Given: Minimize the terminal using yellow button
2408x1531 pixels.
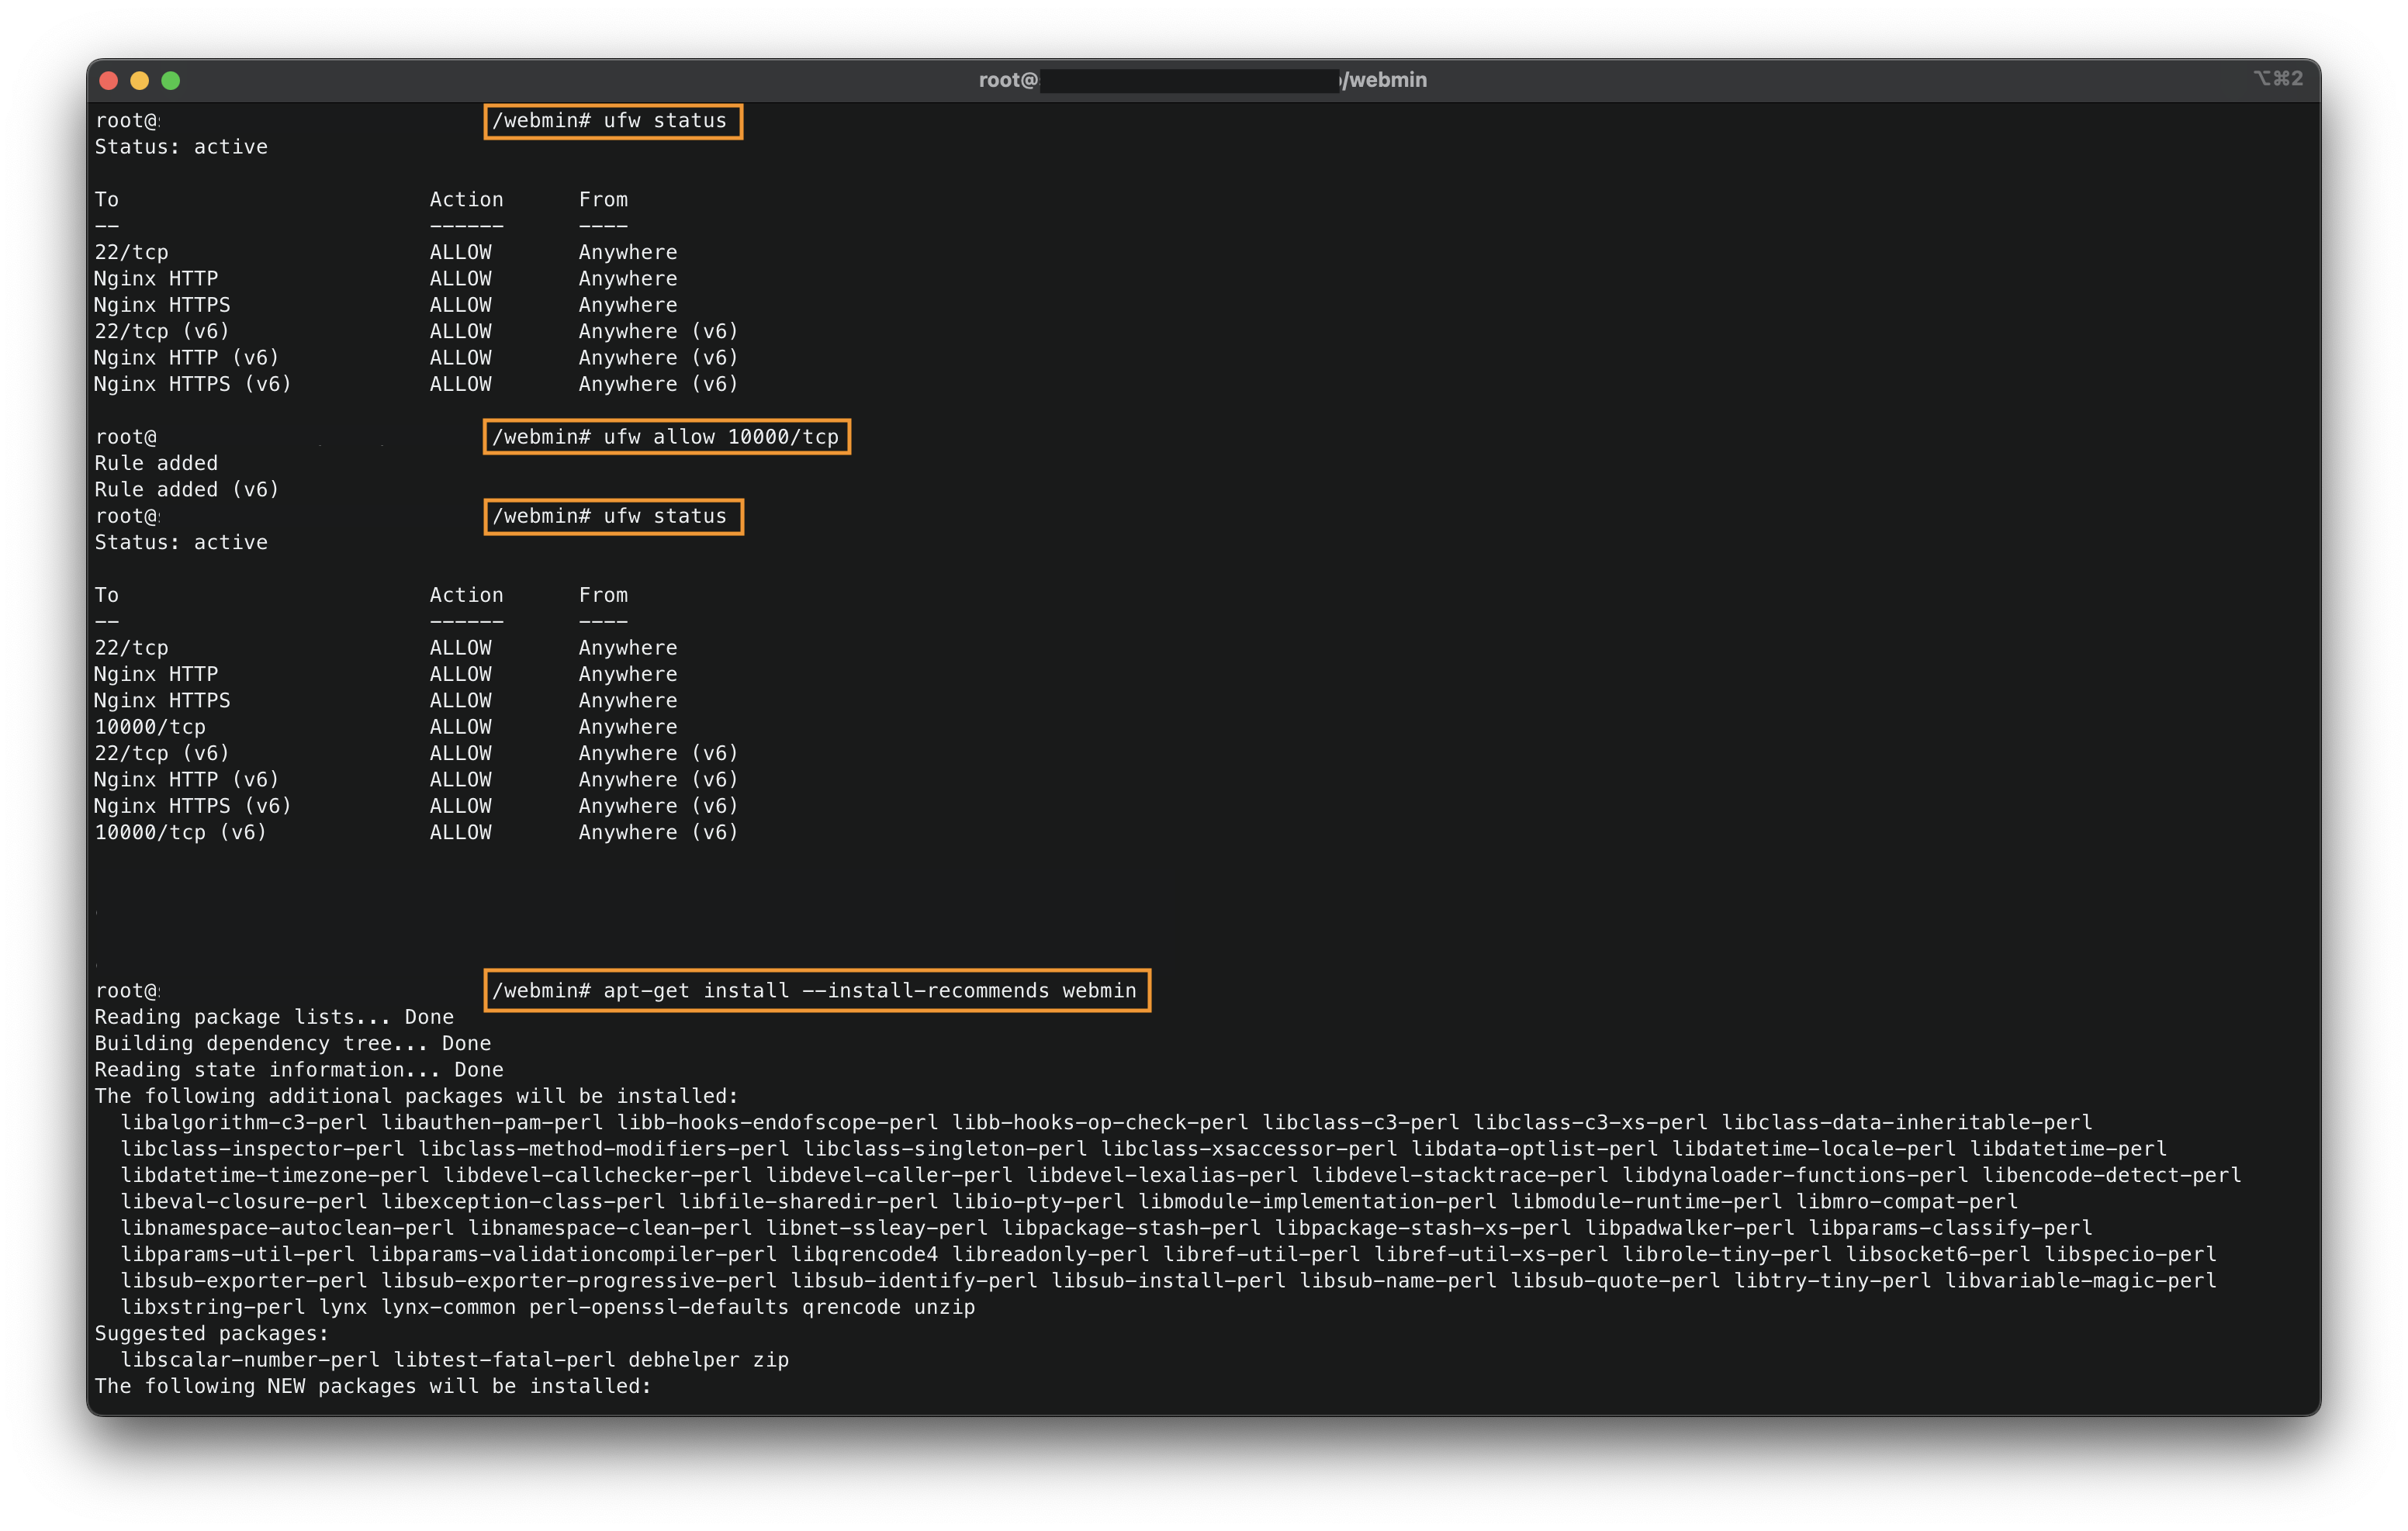Looking at the screenshot, I should (140, 81).
